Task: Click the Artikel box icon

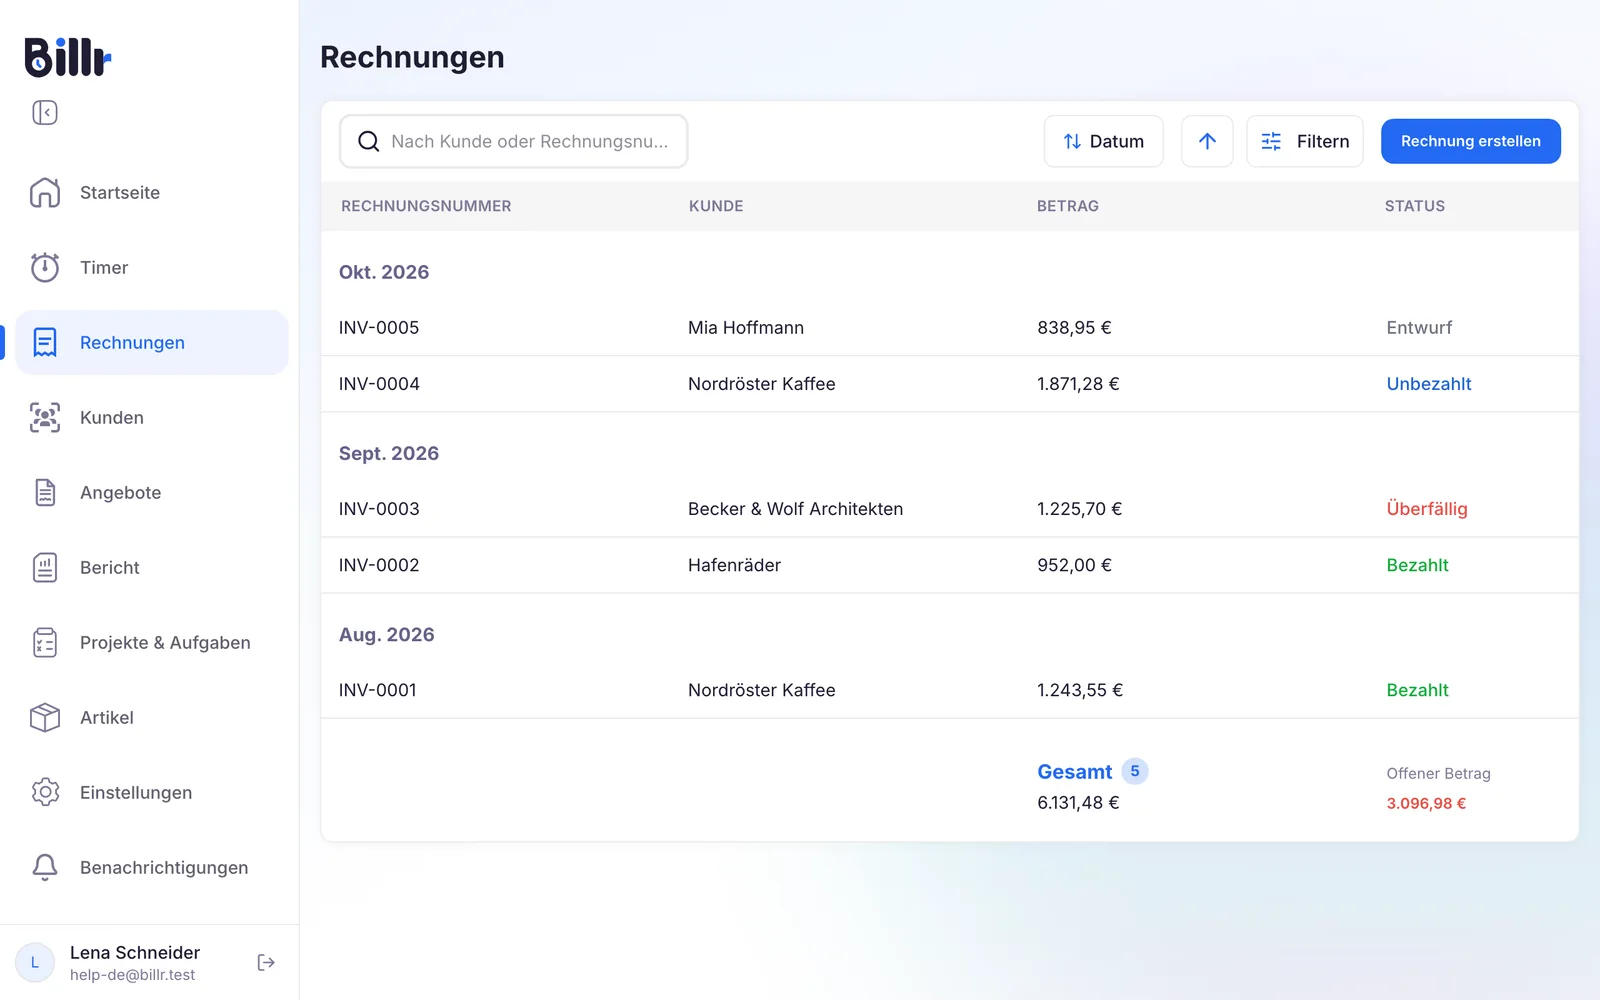Action: point(45,717)
